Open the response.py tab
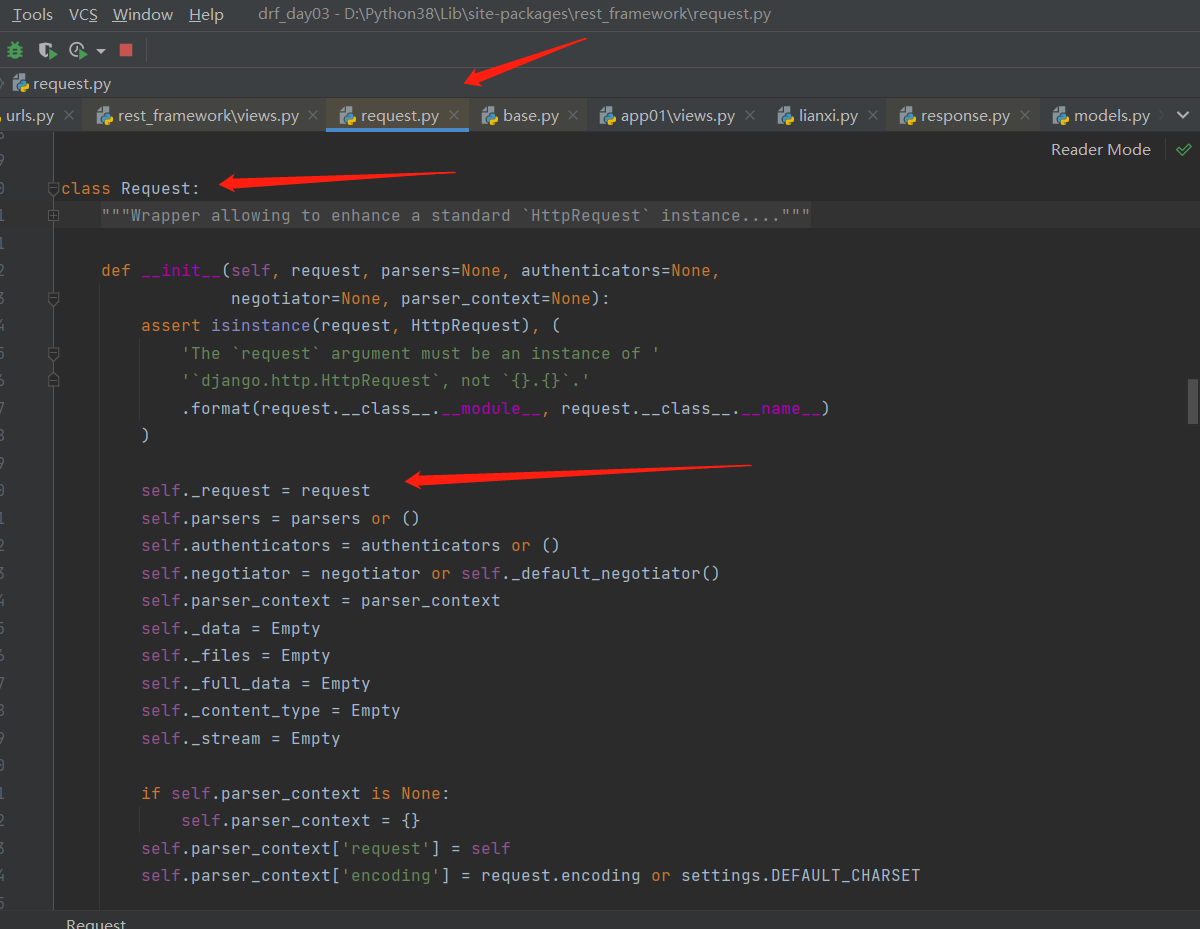The image size is (1200, 929). pos(965,116)
